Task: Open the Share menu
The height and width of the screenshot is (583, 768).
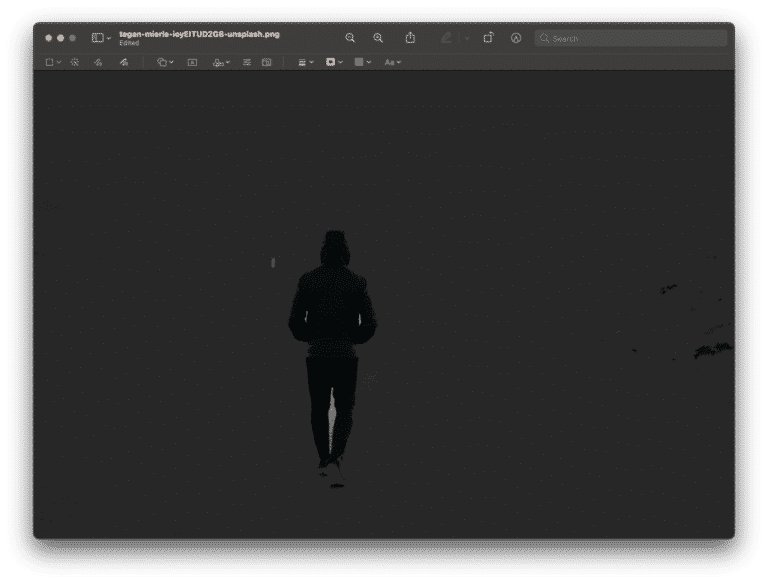Action: (x=410, y=38)
